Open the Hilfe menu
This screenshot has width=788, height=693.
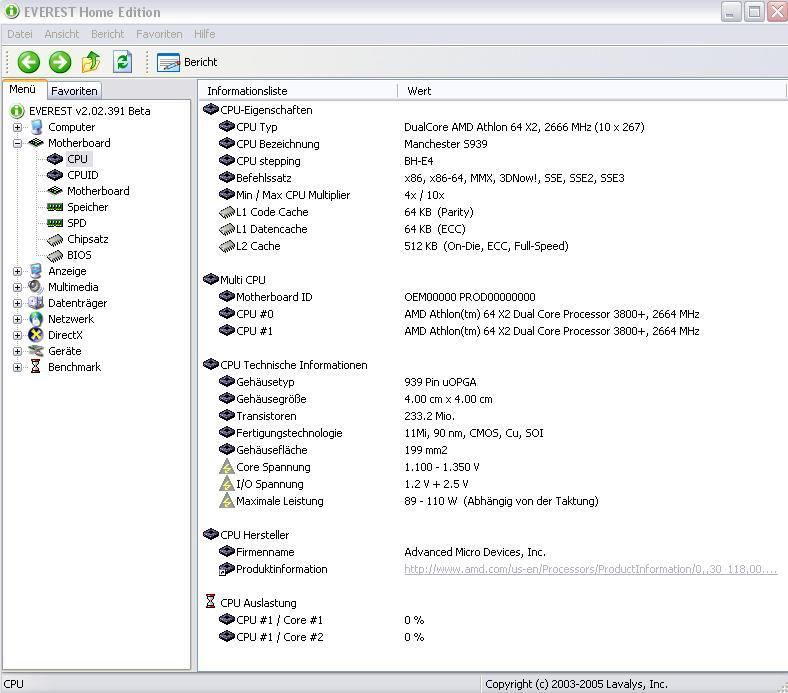[x=205, y=34]
